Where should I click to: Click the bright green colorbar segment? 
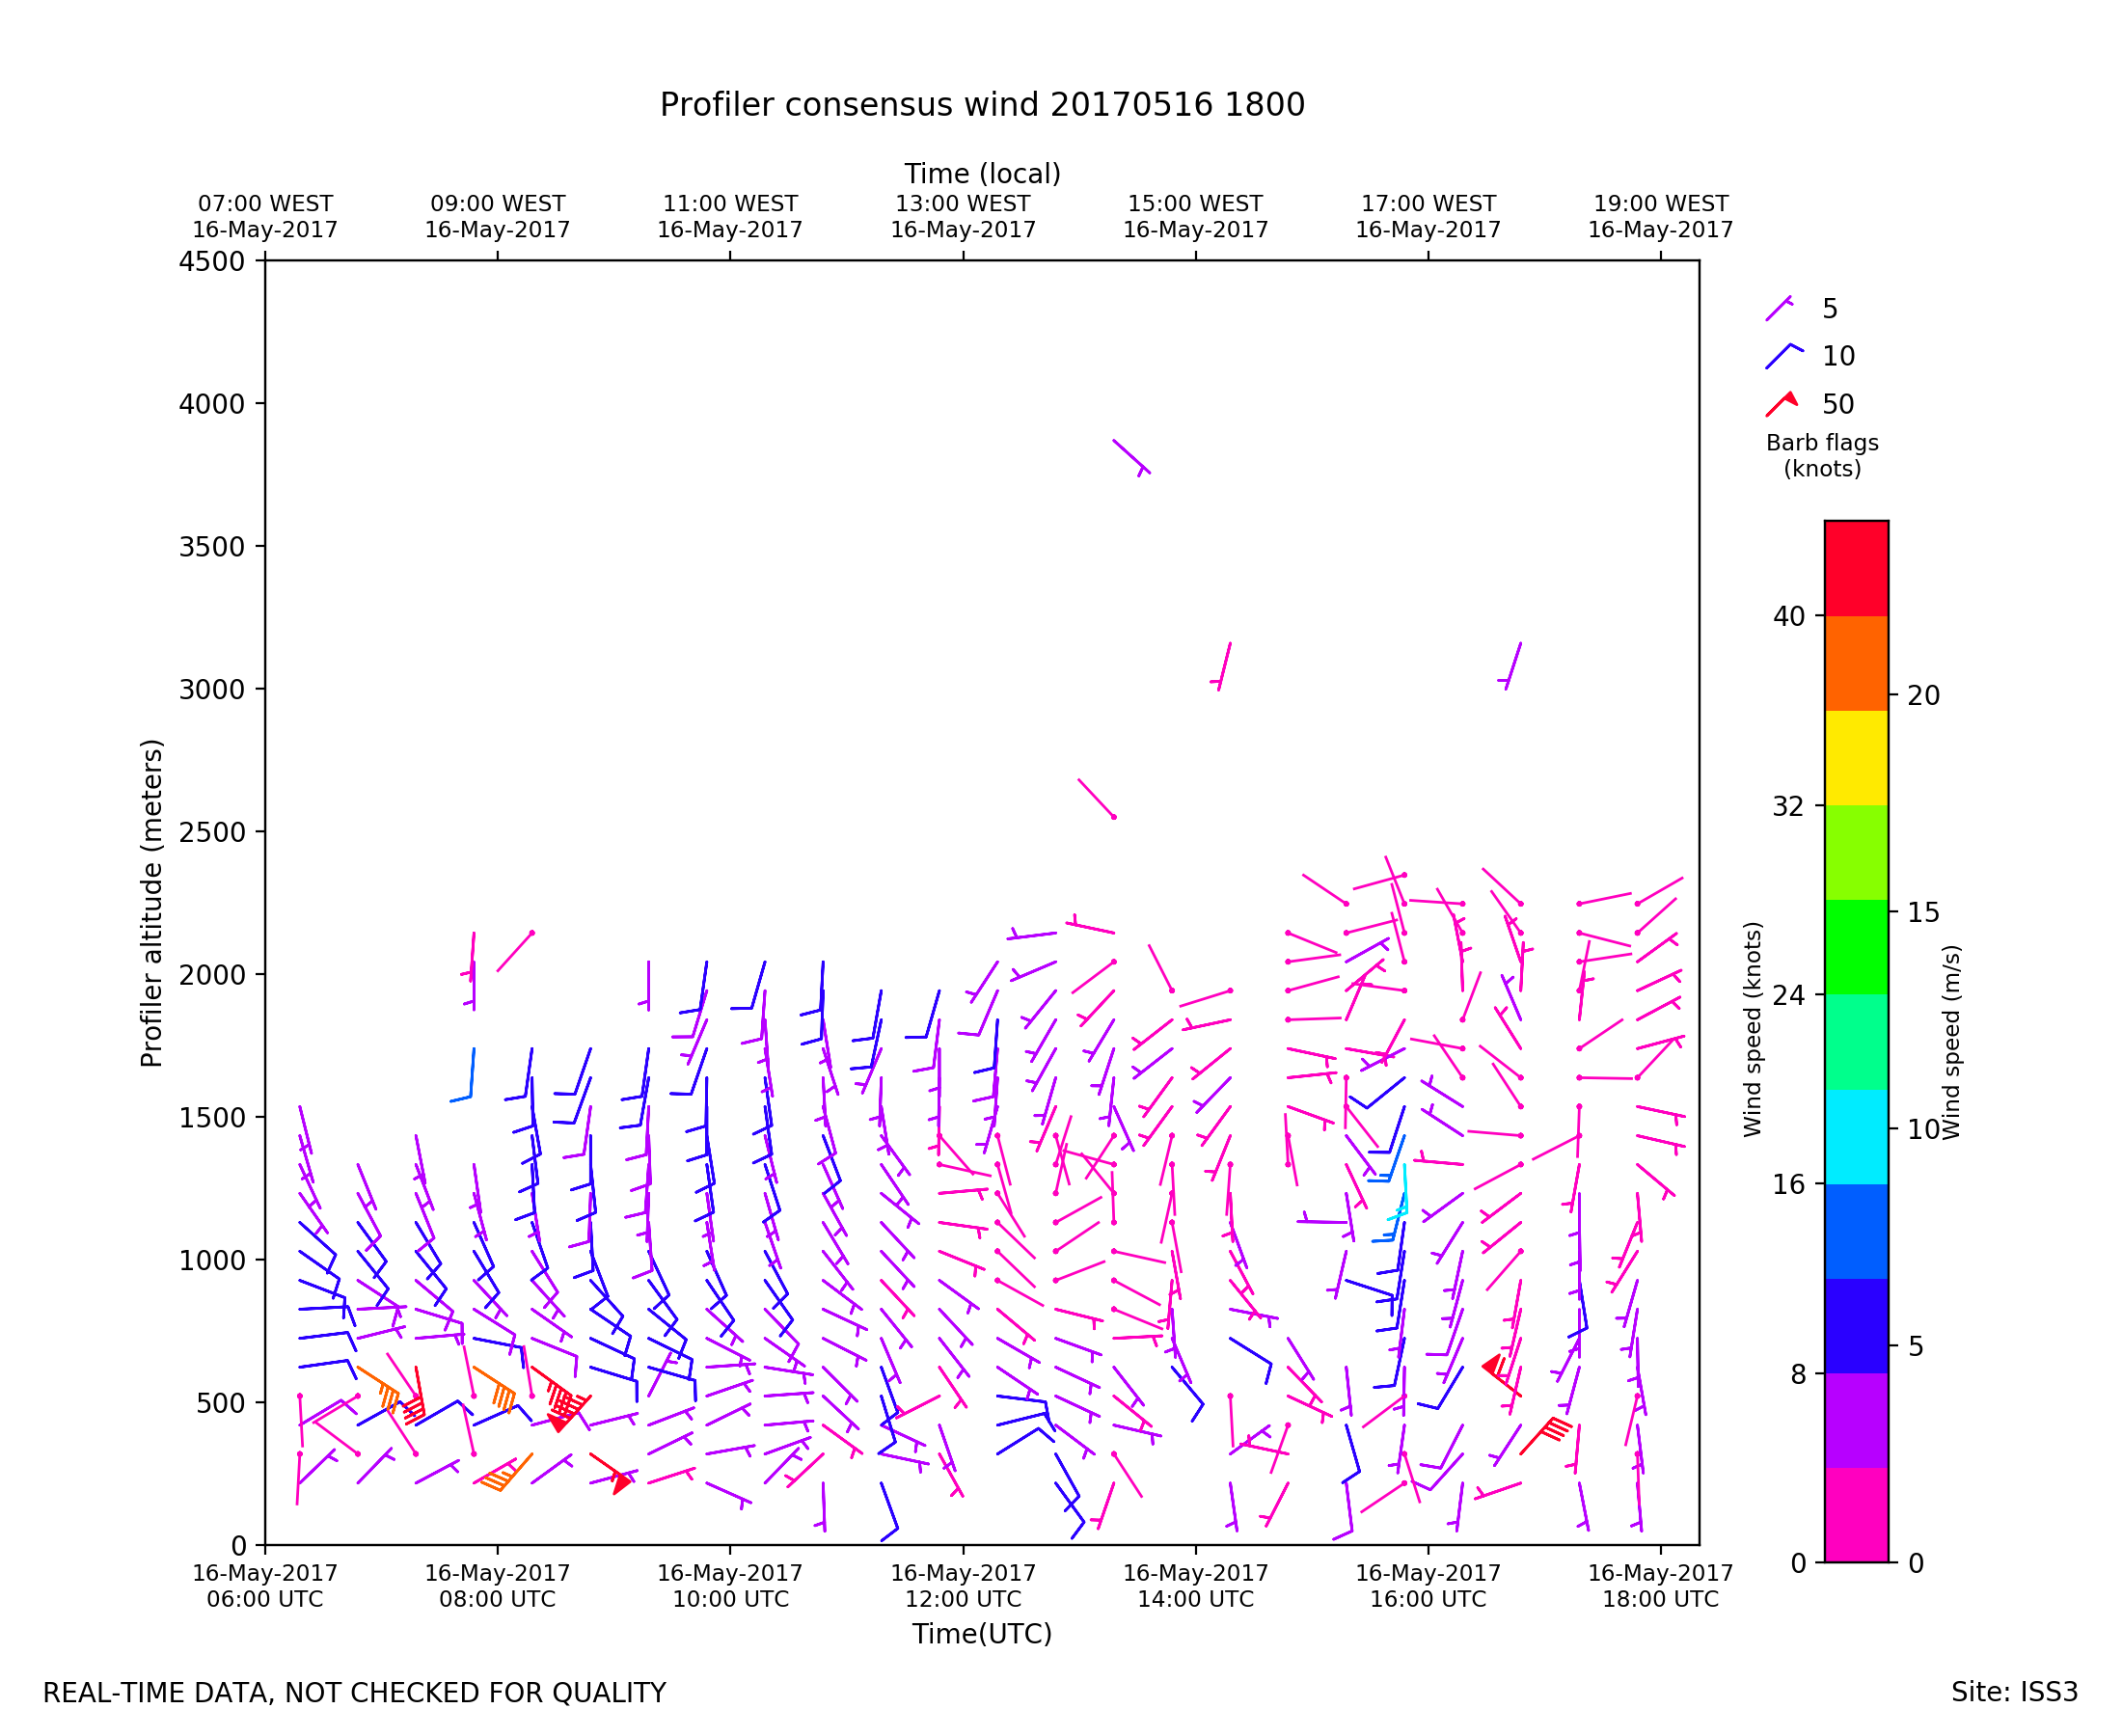click(1856, 947)
